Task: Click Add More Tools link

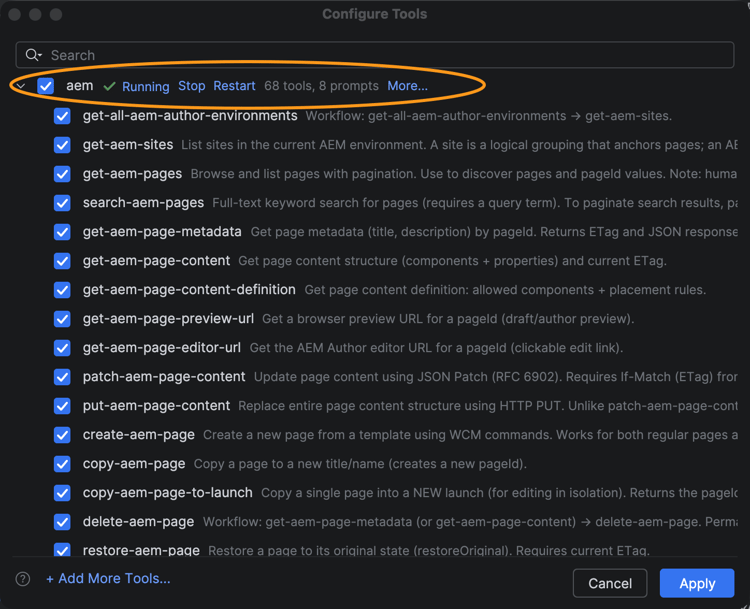Action: click(x=108, y=579)
